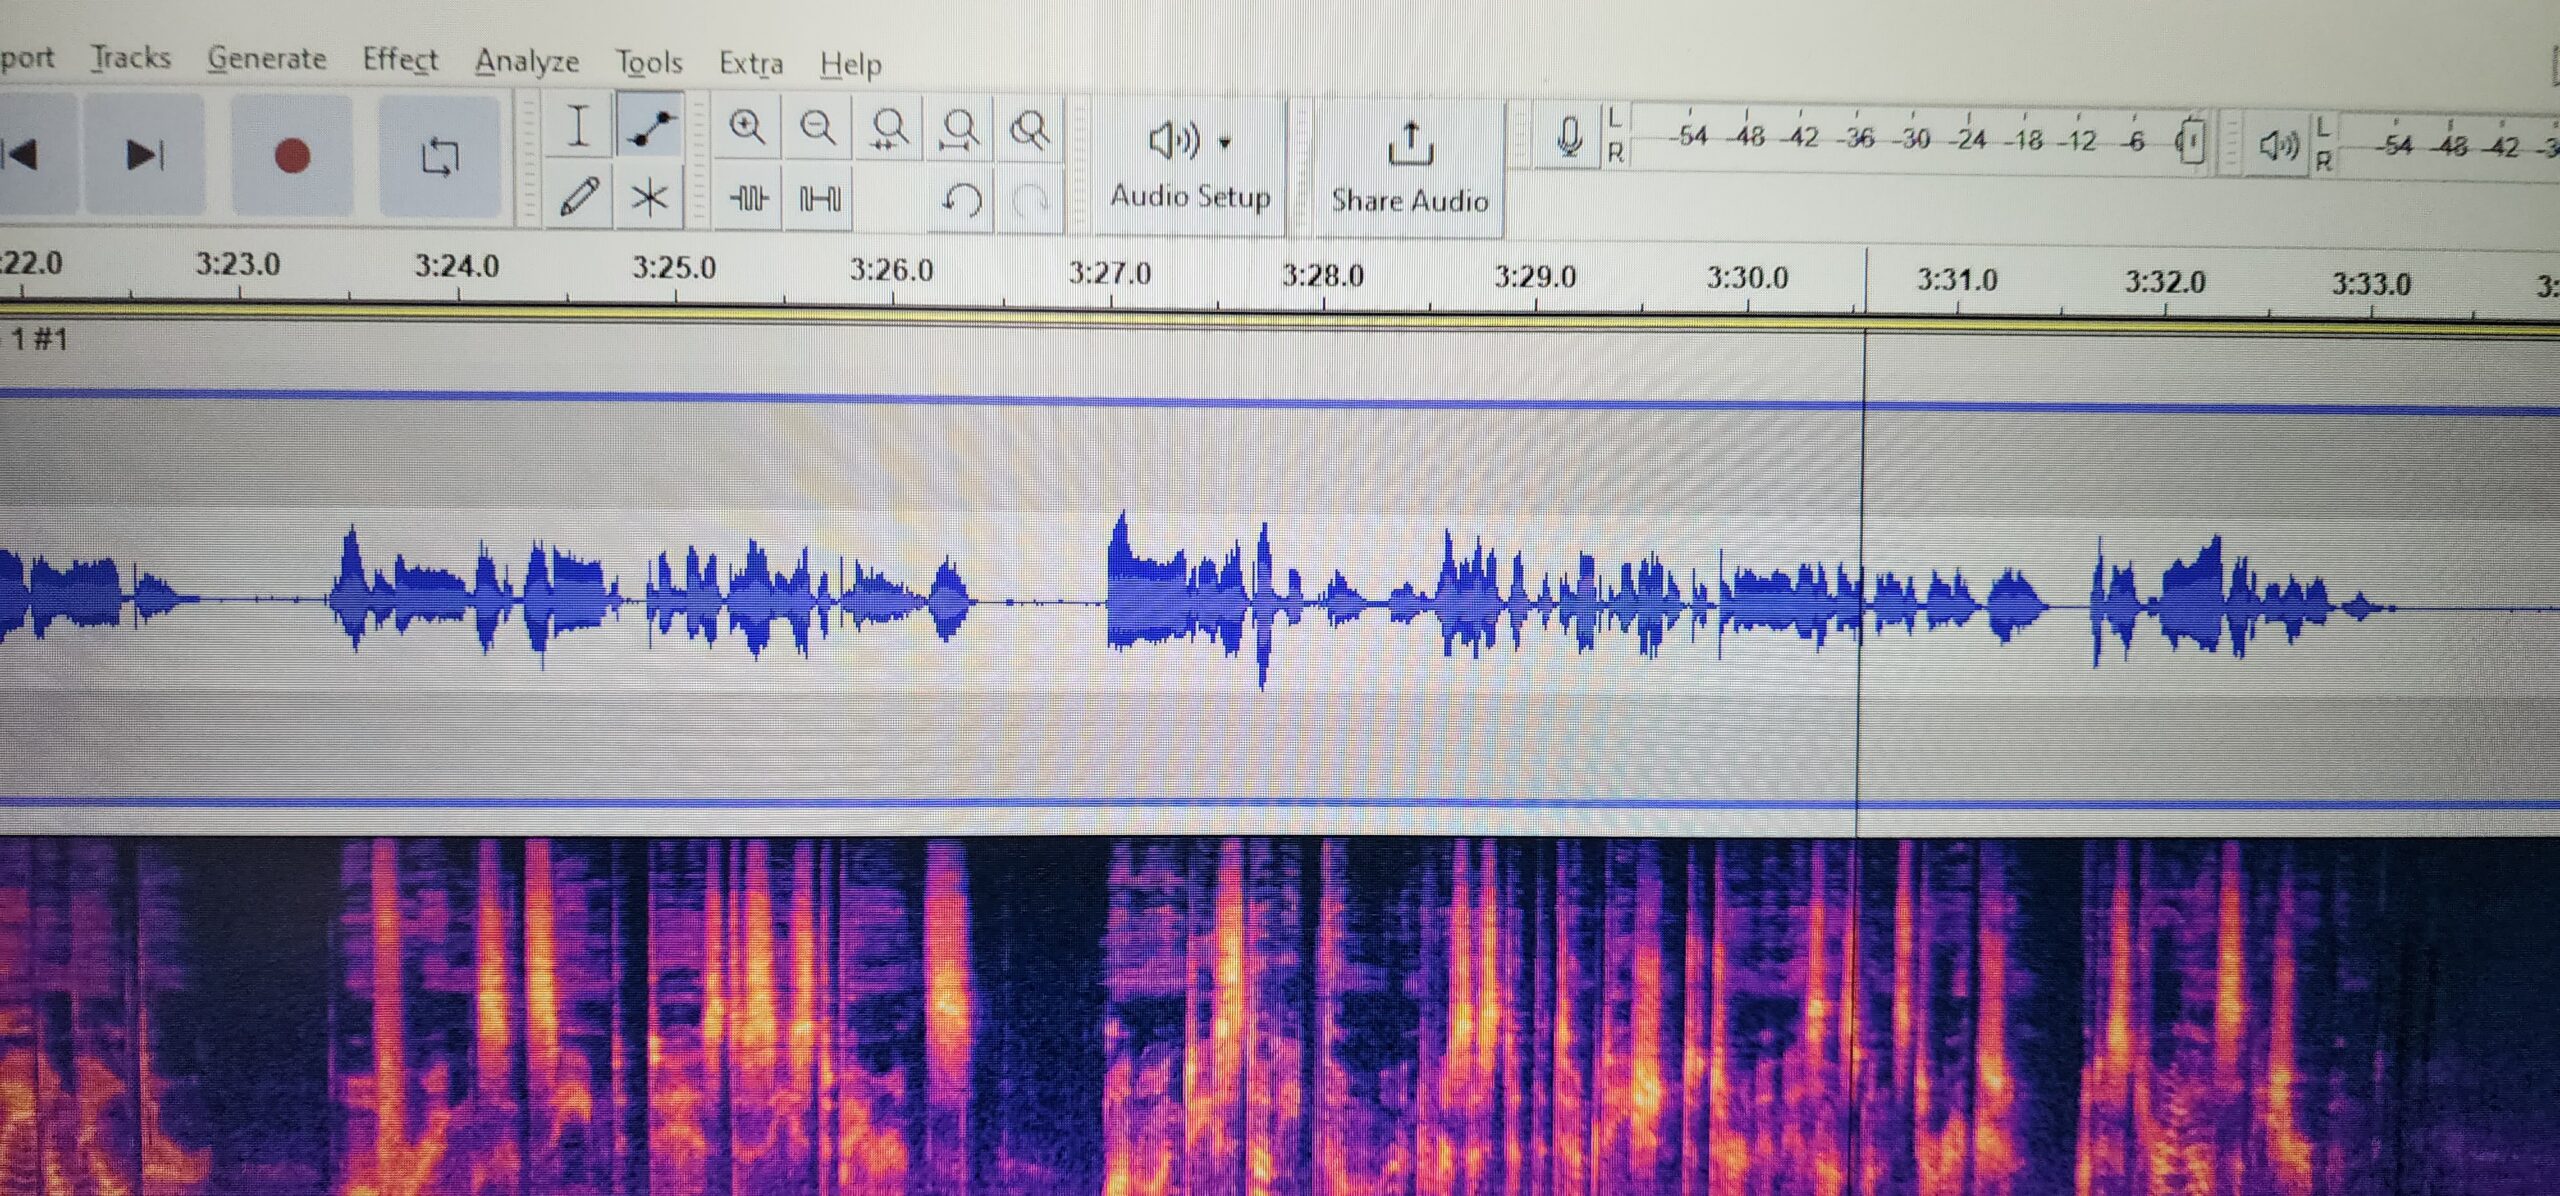Open the Tools menu
Screen dimensions: 2560x1196
pyautogui.click(x=649, y=62)
